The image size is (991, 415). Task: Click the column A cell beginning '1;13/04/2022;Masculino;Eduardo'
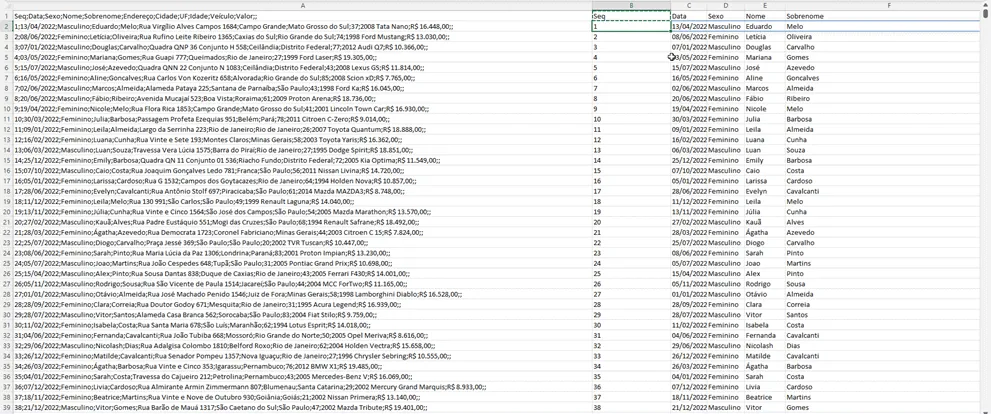tap(302, 27)
